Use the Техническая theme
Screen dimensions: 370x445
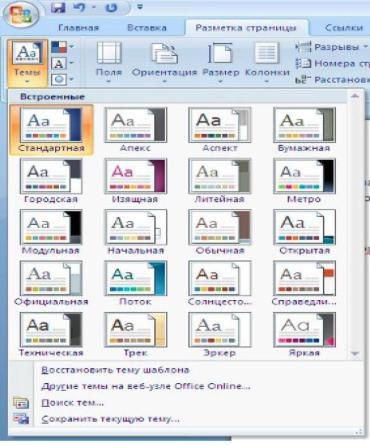[51, 335]
